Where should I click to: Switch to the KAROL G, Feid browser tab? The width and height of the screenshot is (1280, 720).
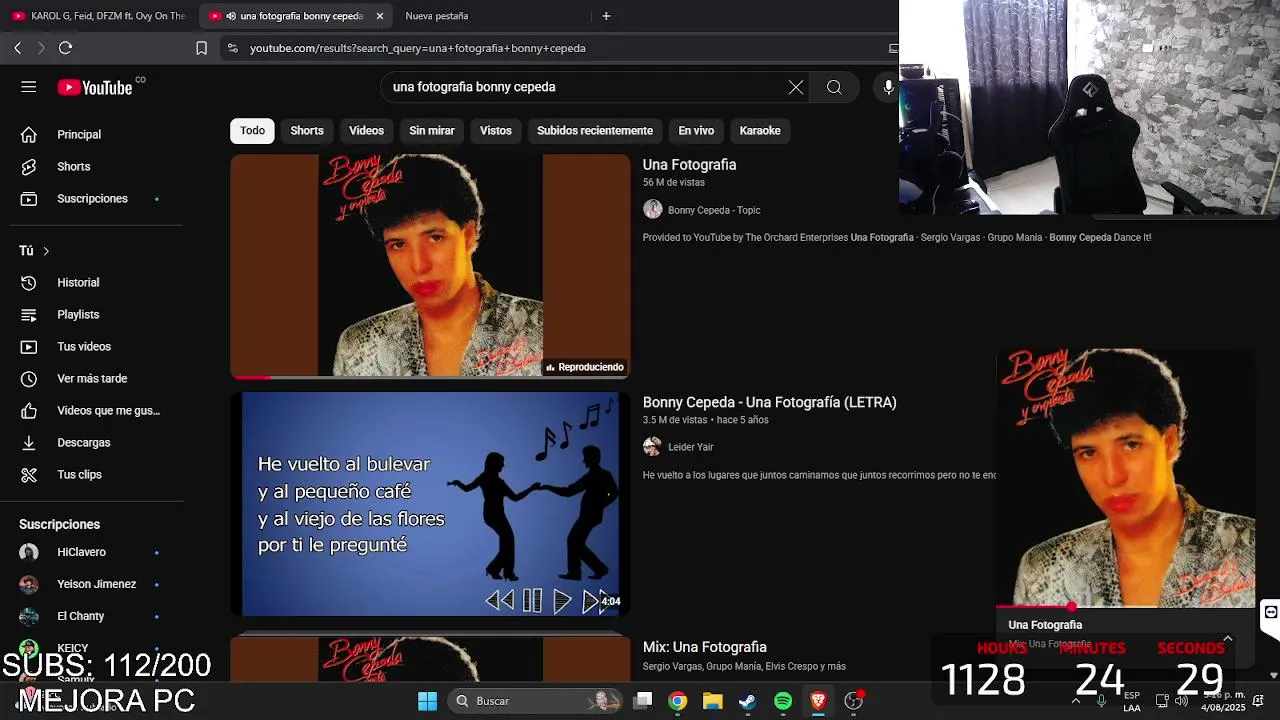pyautogui.click(x=100, y=16)
